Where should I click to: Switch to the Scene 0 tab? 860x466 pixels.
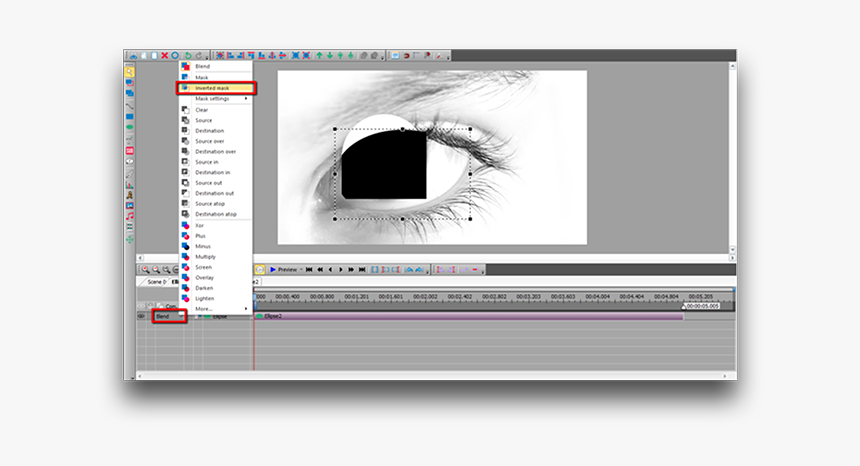(x=157, y=282)
